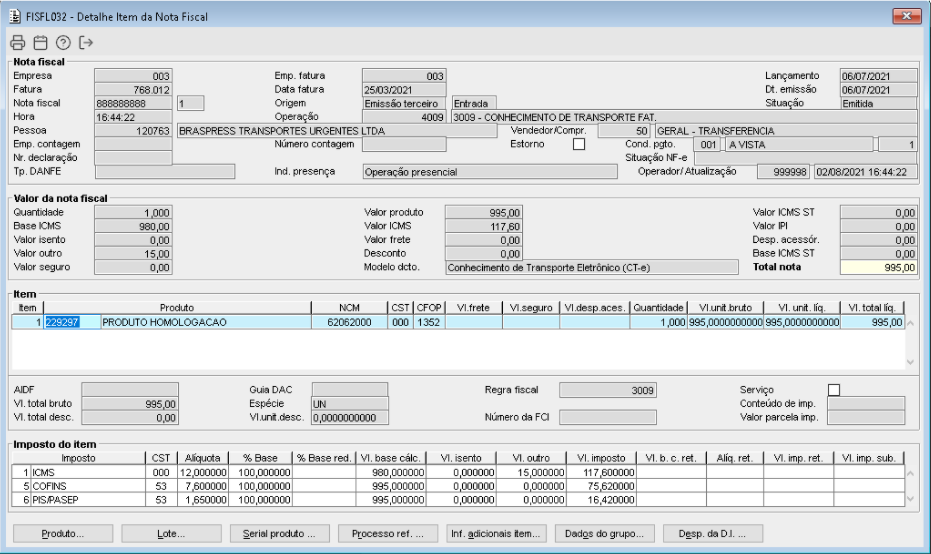This screenshot has width=931, height=554.
Task: Click the document icon in title bar
Action: (15, 17)
